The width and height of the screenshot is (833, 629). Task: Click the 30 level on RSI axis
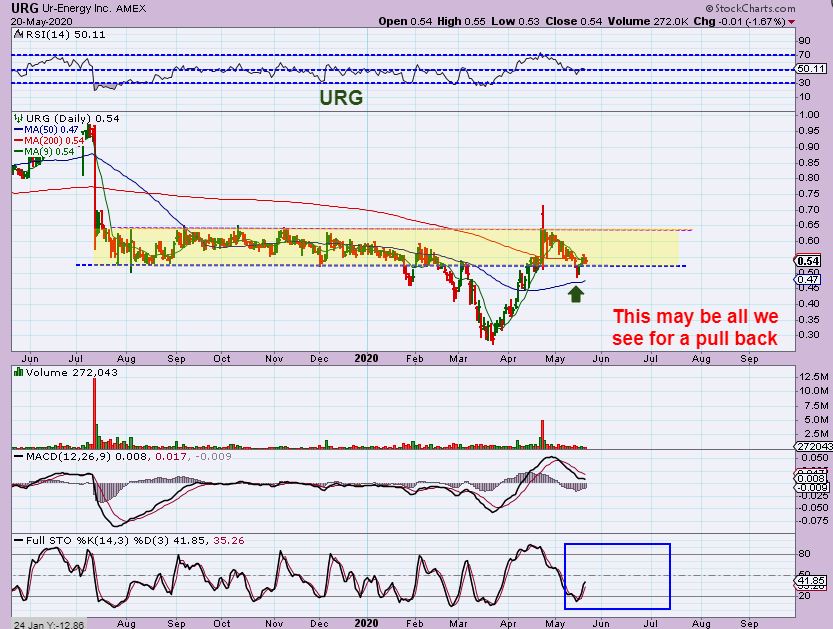click(804, 83)
